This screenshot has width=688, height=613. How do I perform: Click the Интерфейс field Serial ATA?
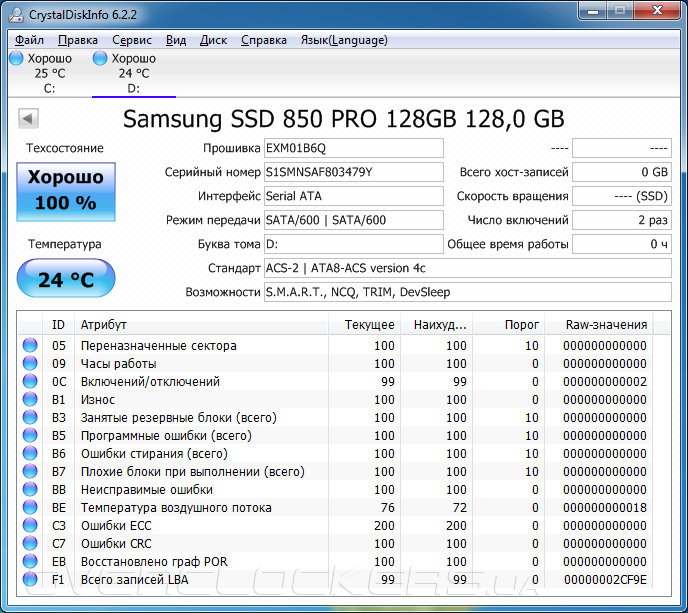tap(354, 196)
